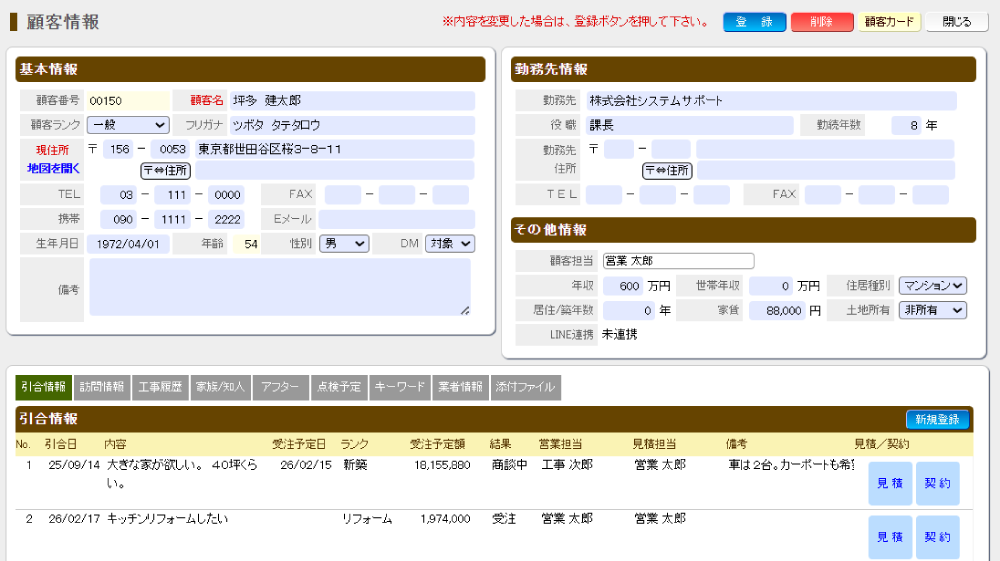This screenshot has height=561, width=1000.
Task: Open the 顧客ランク dropdown
Action: (x=128, y=125)
